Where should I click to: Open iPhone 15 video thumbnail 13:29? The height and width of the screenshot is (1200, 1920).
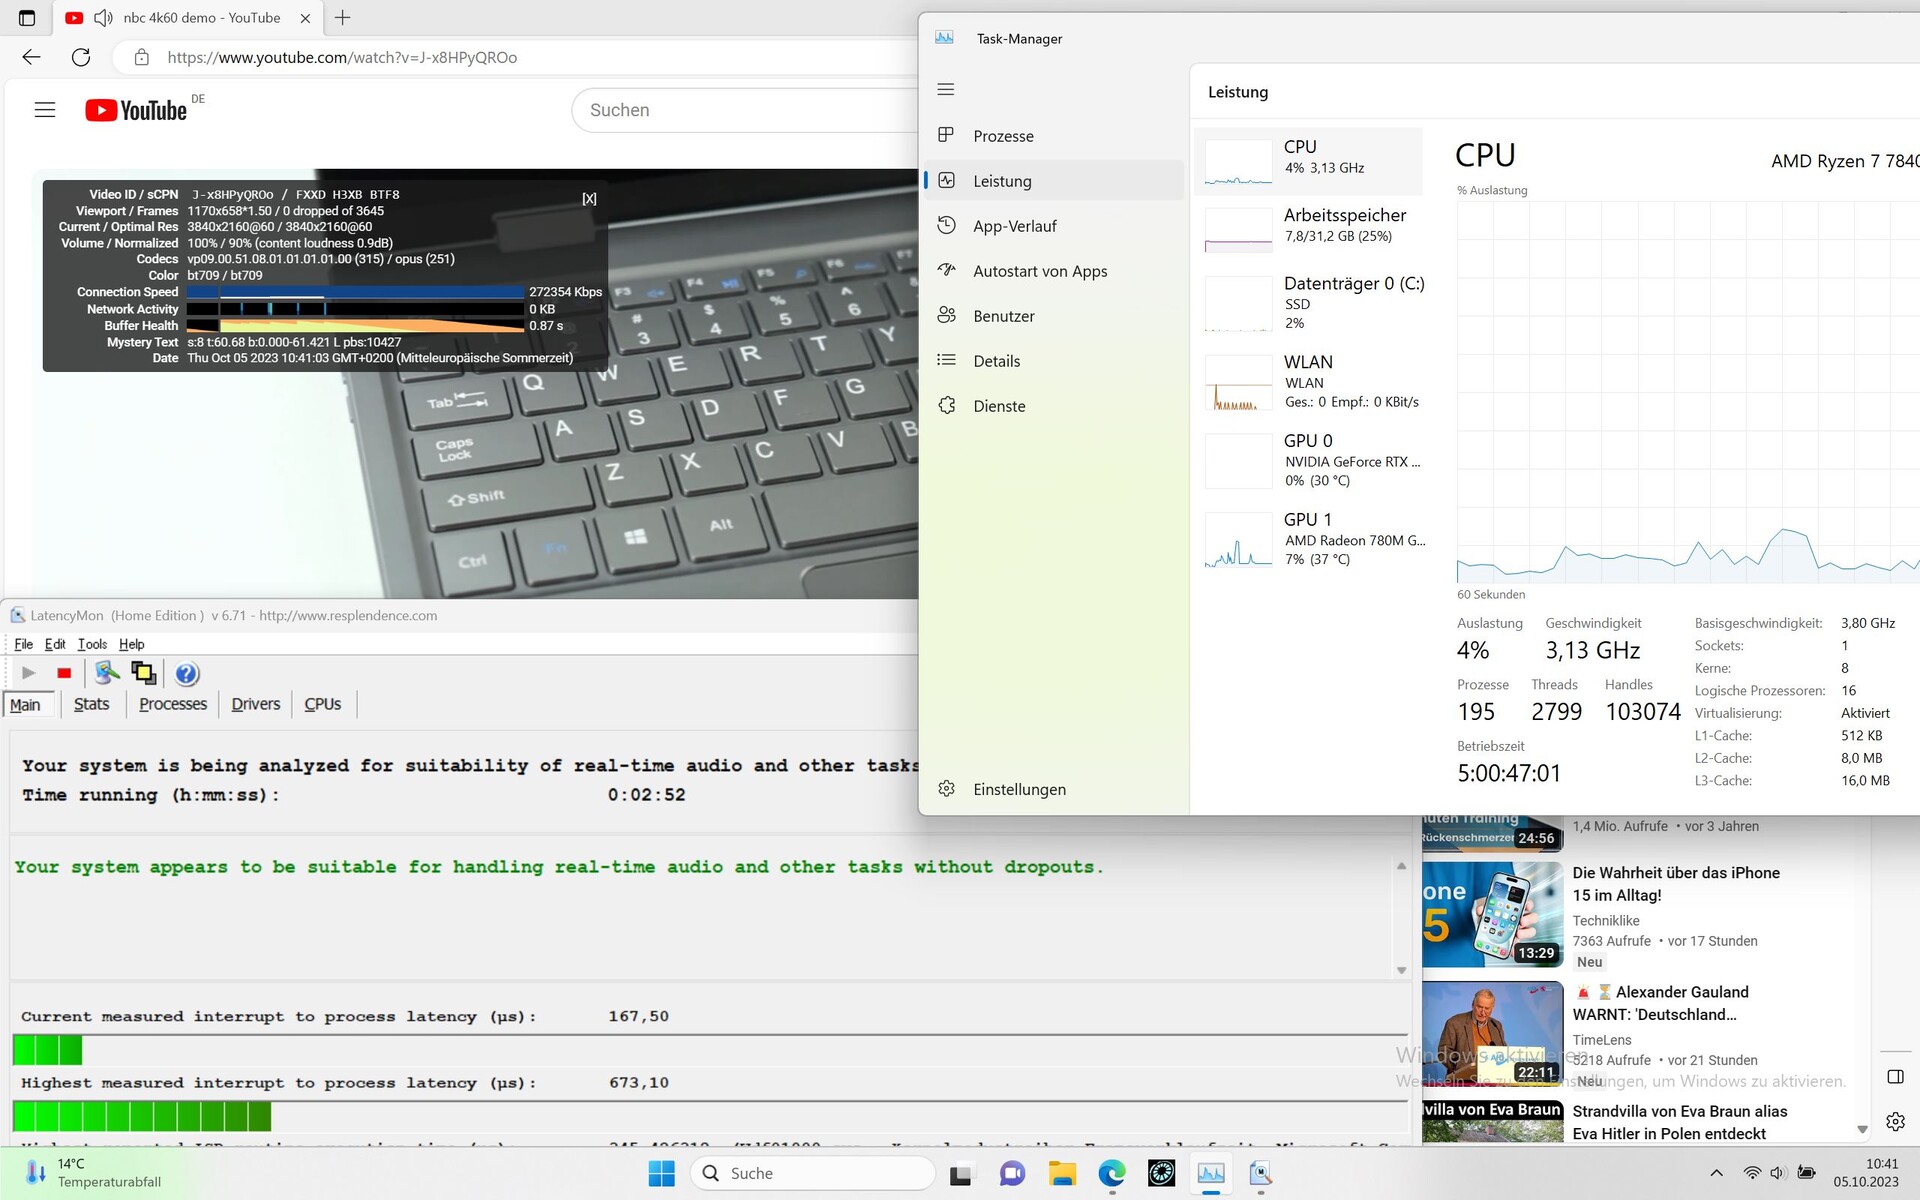(x=1492, y=915)
